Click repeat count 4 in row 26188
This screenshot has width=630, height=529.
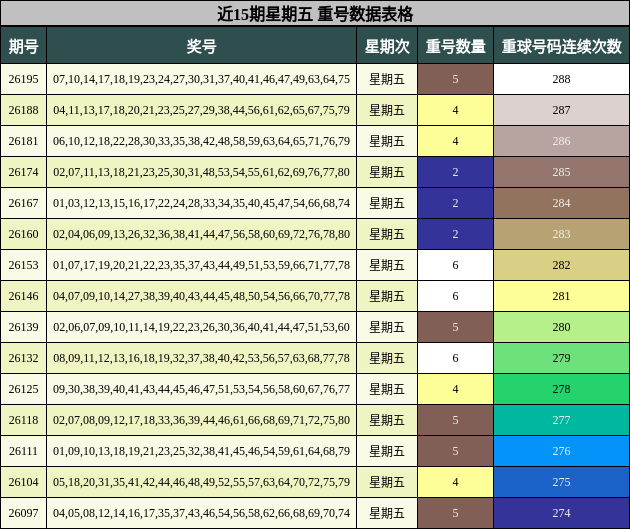[455, 110]
